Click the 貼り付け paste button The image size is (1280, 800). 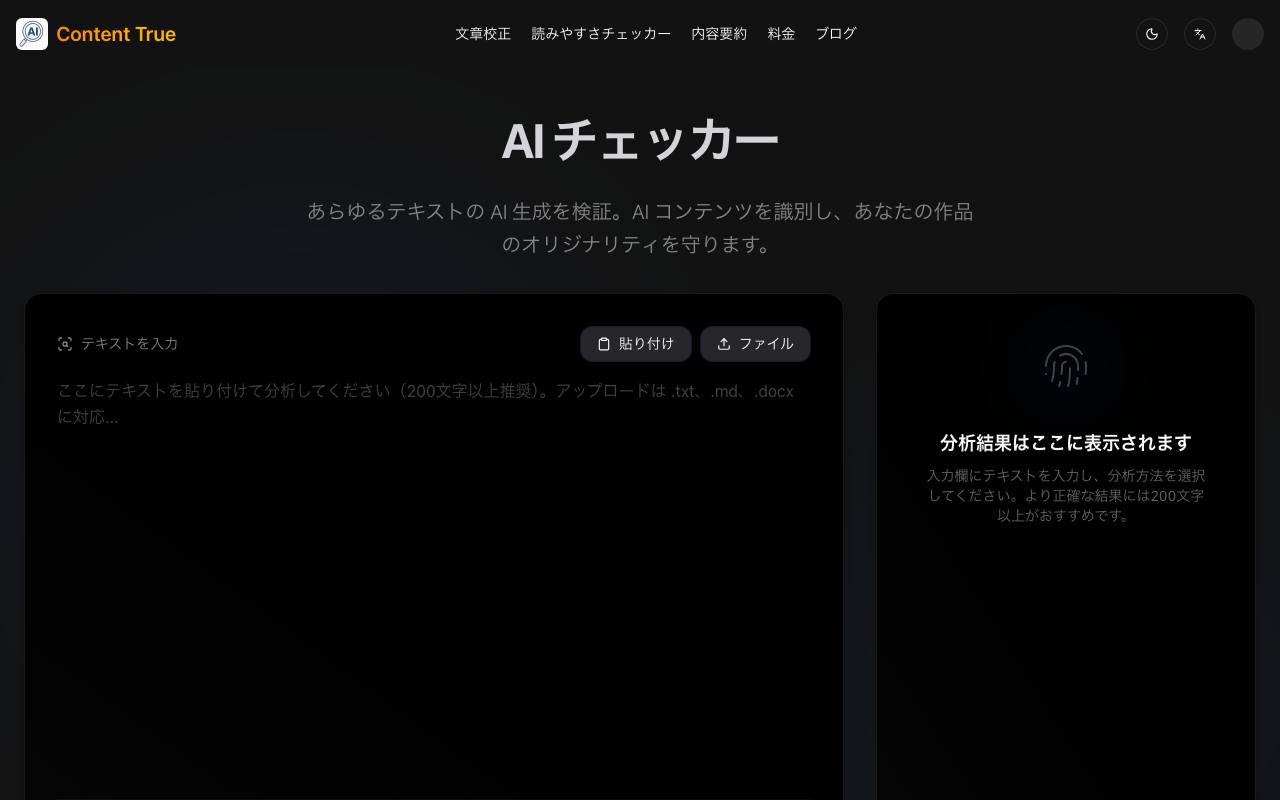click(636, 344)
